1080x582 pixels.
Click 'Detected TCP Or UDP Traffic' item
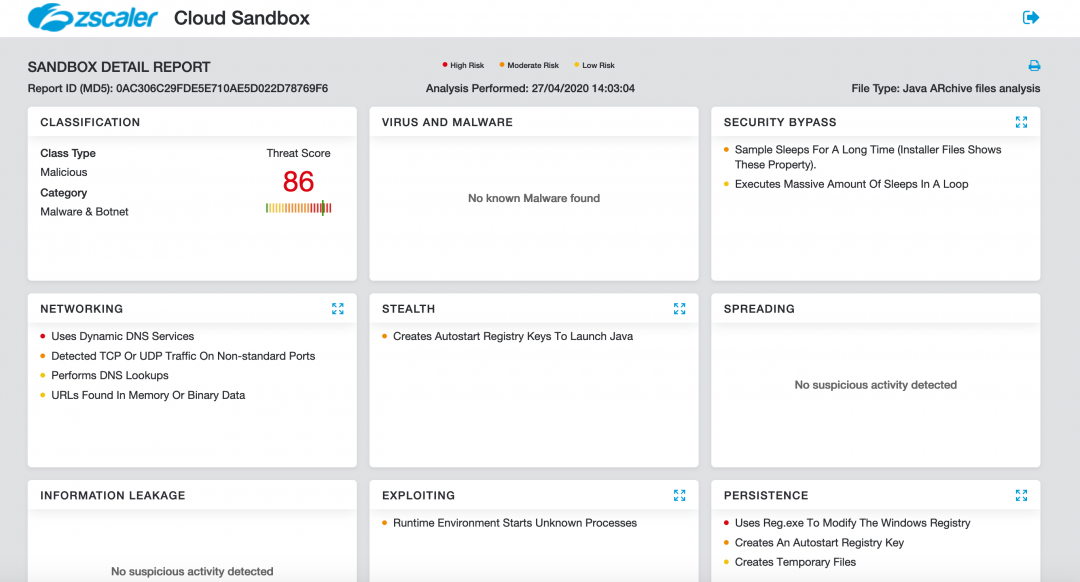pyautogui.click(x=183, y=356)
